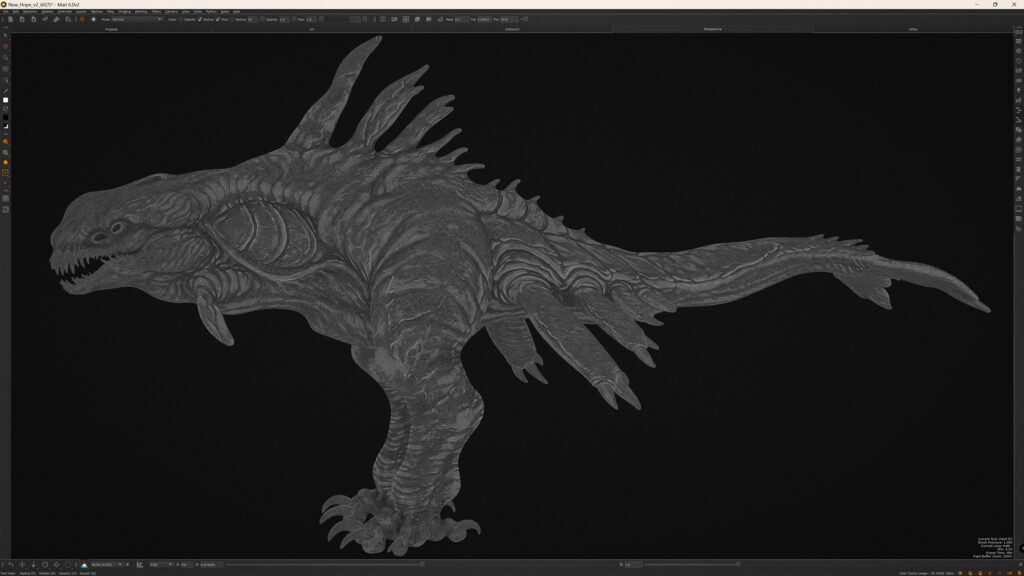This screenshot has width=1024, height=576.
Task: Toggle the Flow checkbox in tool properties bar
Action: point(219,19)
